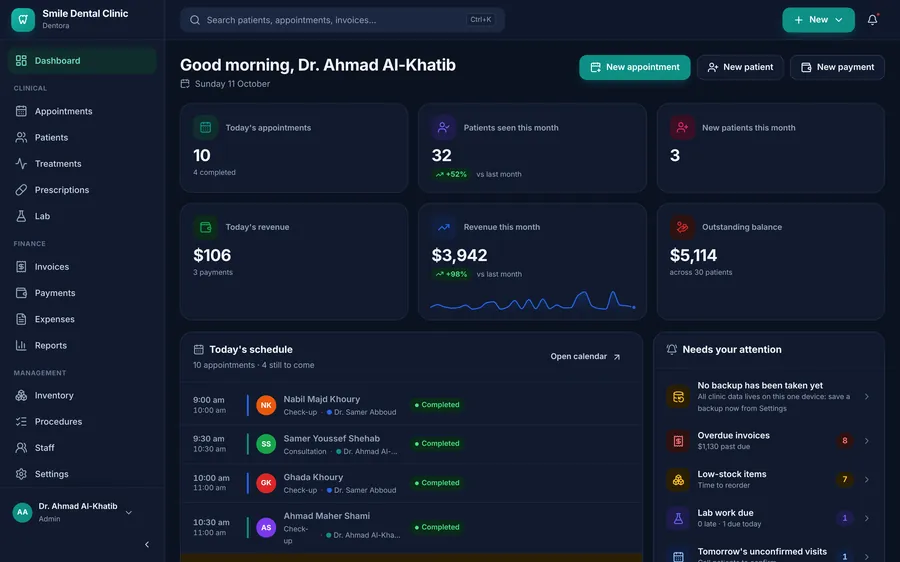Click the Needs your attention bell icon
The height and width of the screenshot is (562, 900).
click(672, 349)
